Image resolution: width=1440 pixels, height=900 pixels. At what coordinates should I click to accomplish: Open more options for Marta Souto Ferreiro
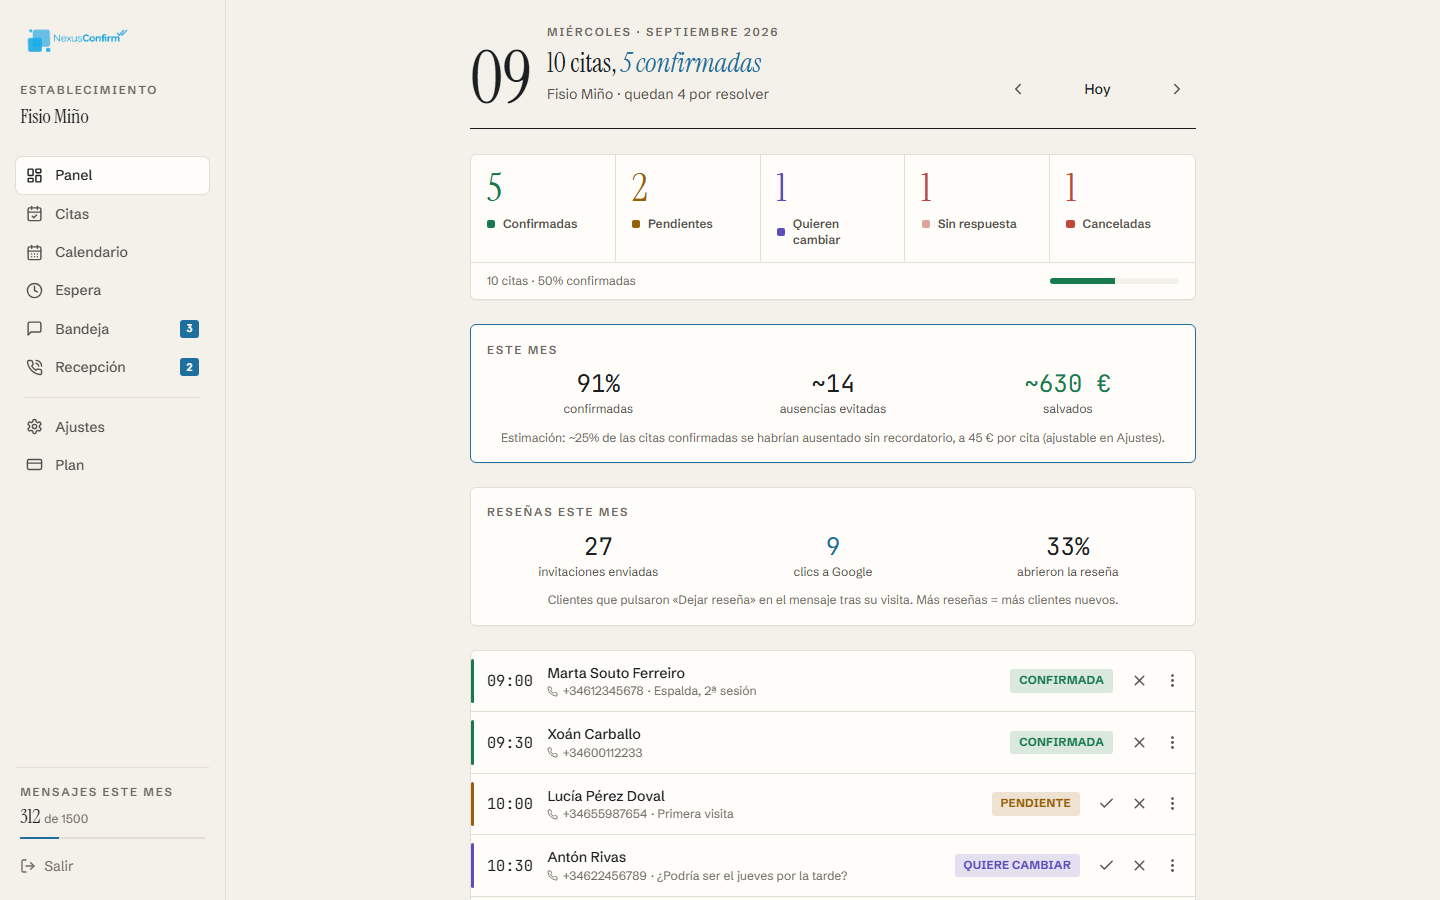(1172, 681)
